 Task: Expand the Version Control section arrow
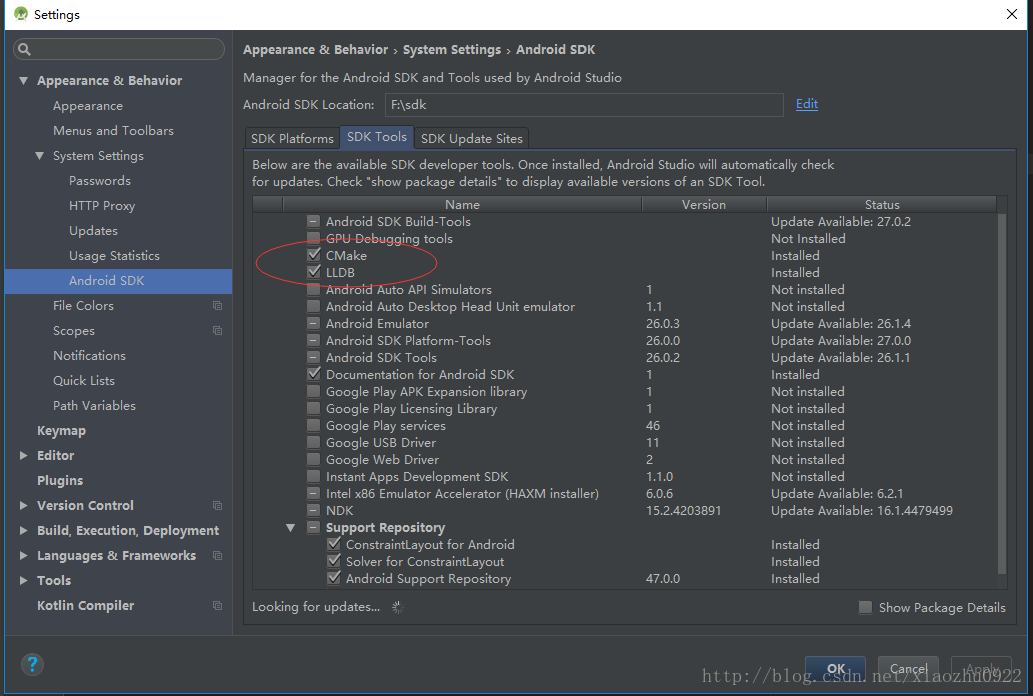click(x=24, y=506)
